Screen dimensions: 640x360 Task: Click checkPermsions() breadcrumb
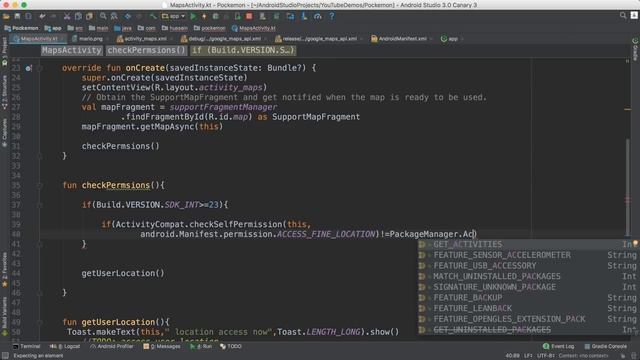146,50
